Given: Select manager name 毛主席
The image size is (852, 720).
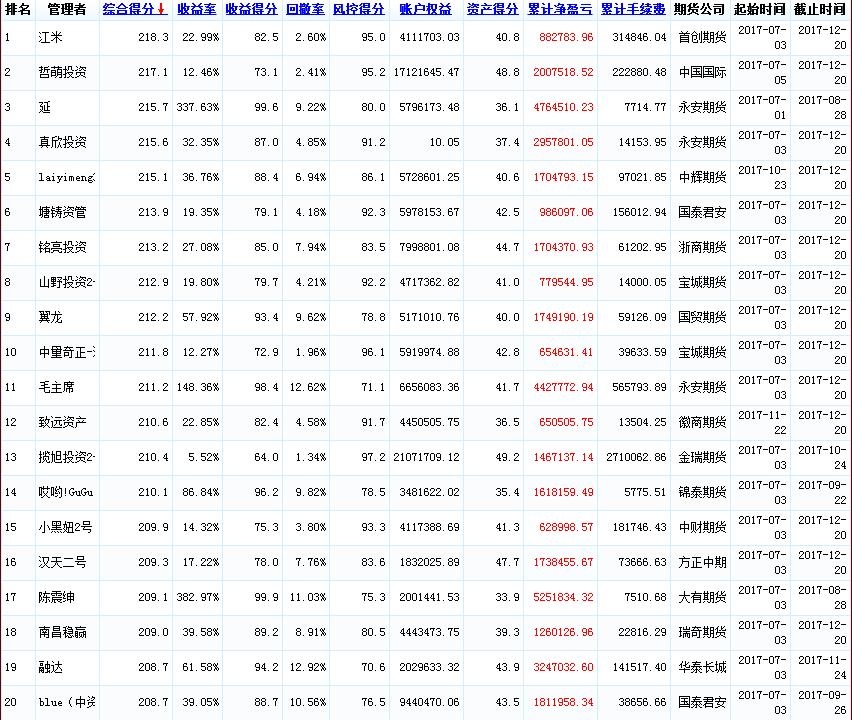Looking at the screenshot, I should pos(56,387).
